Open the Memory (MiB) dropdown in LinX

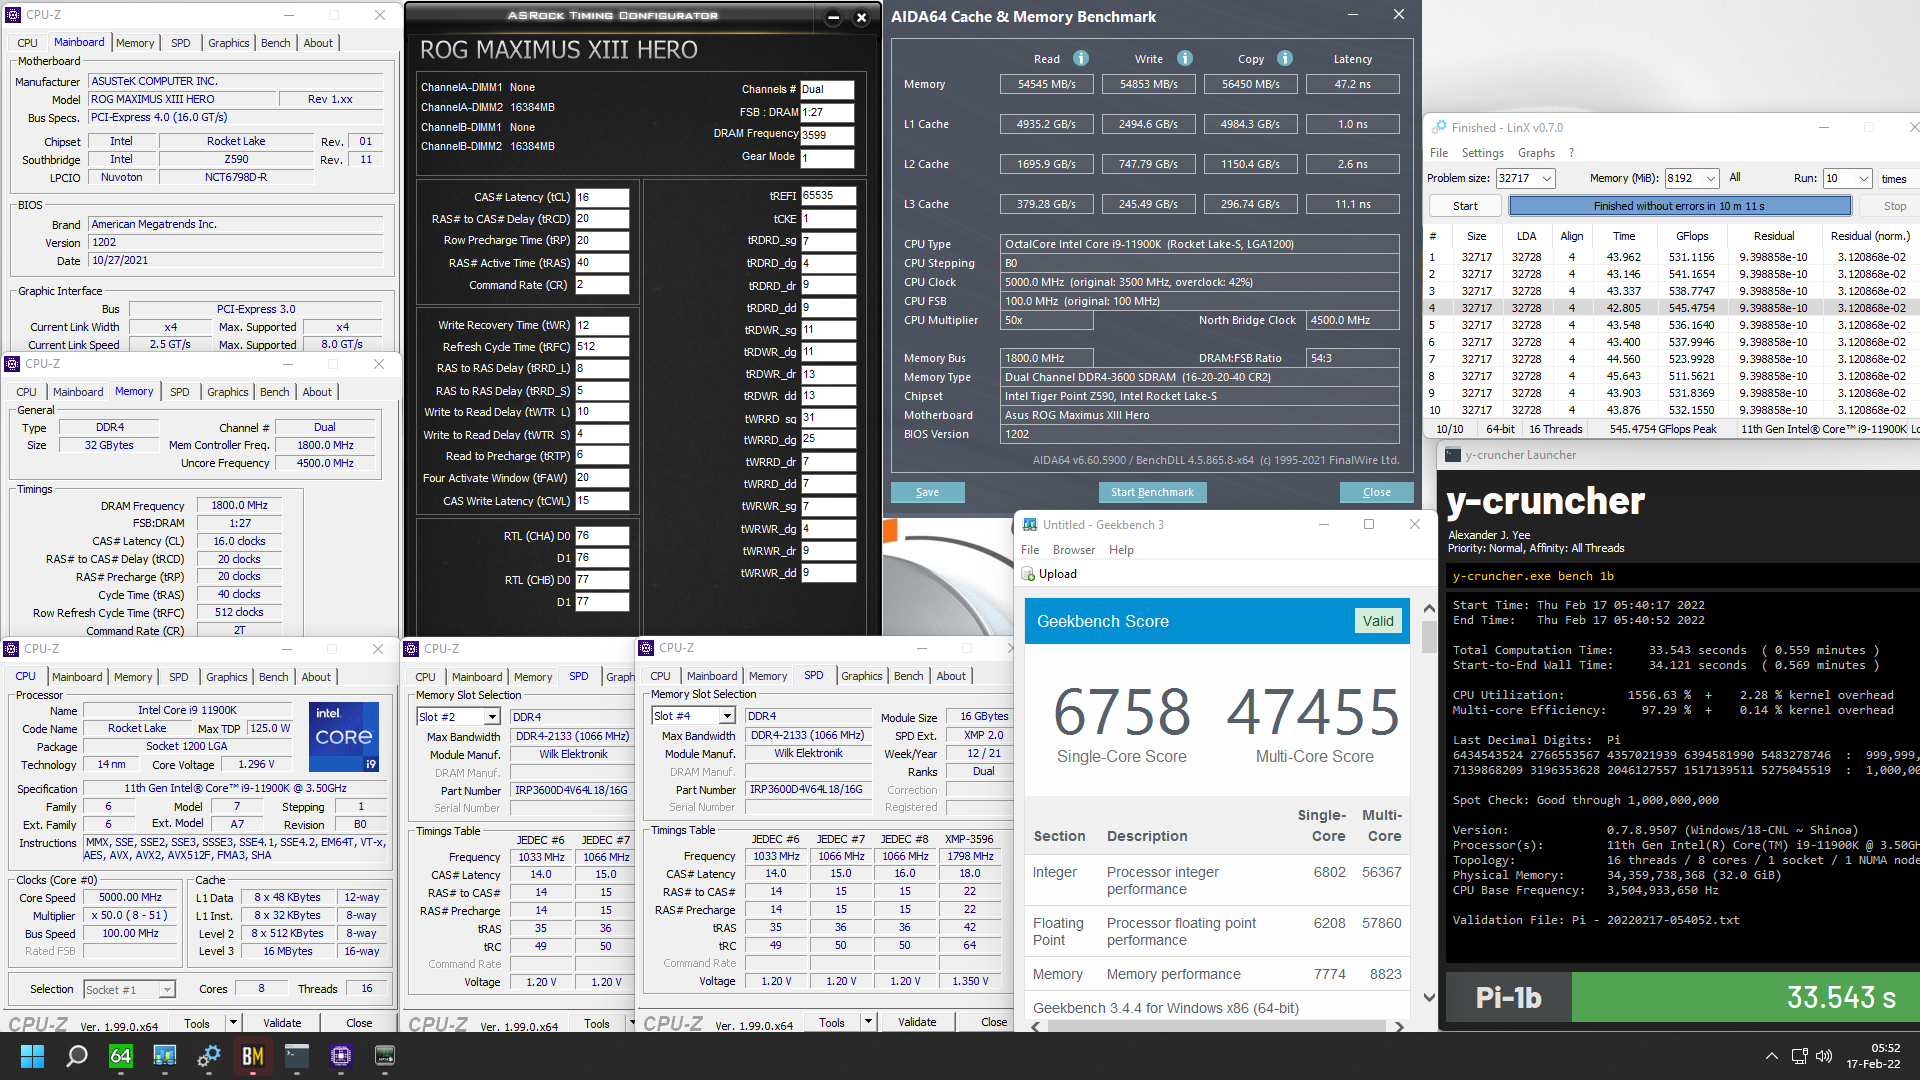(1710, 178)
